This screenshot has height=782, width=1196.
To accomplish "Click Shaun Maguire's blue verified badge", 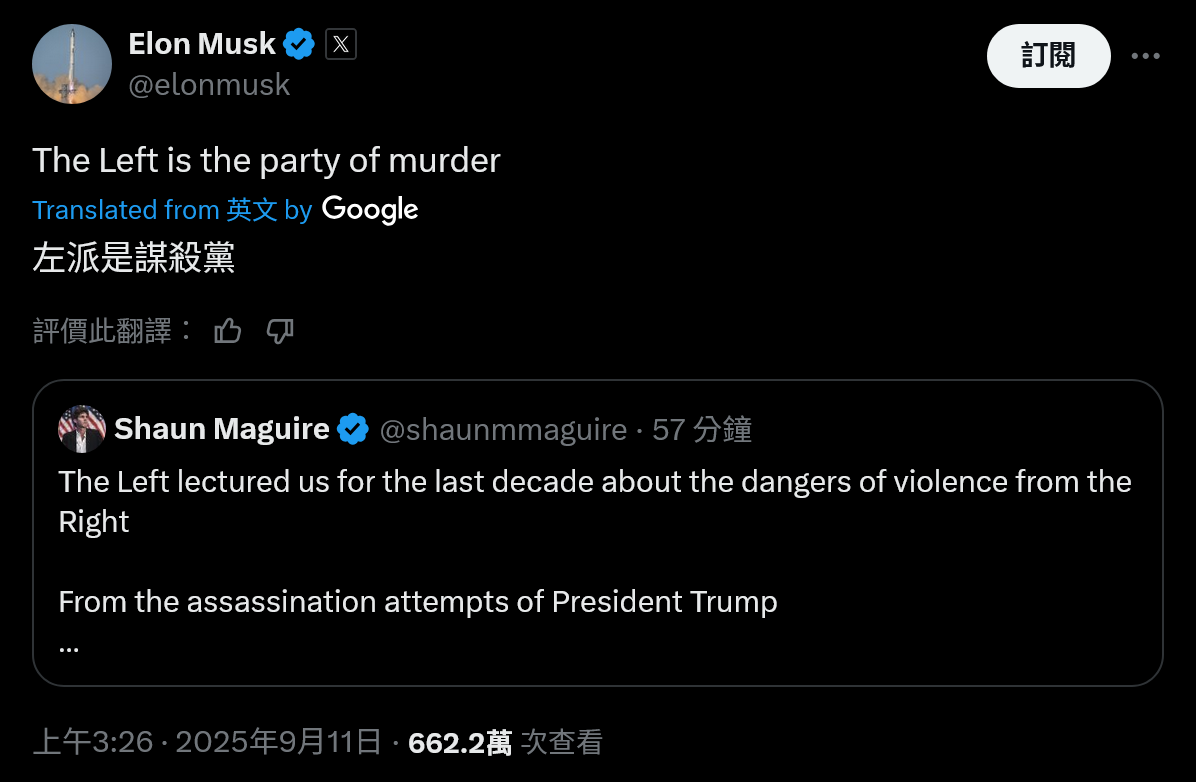I will click(352, 430).
